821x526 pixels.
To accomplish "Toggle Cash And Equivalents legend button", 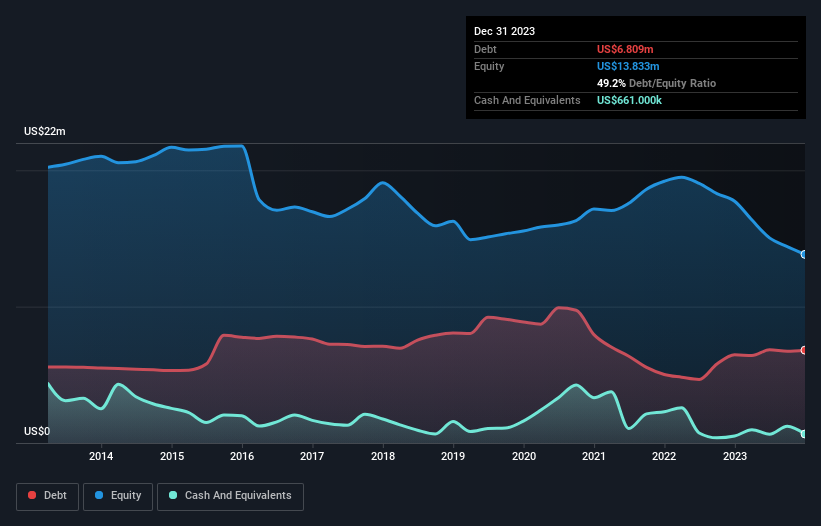I will [x=230, y=496].
